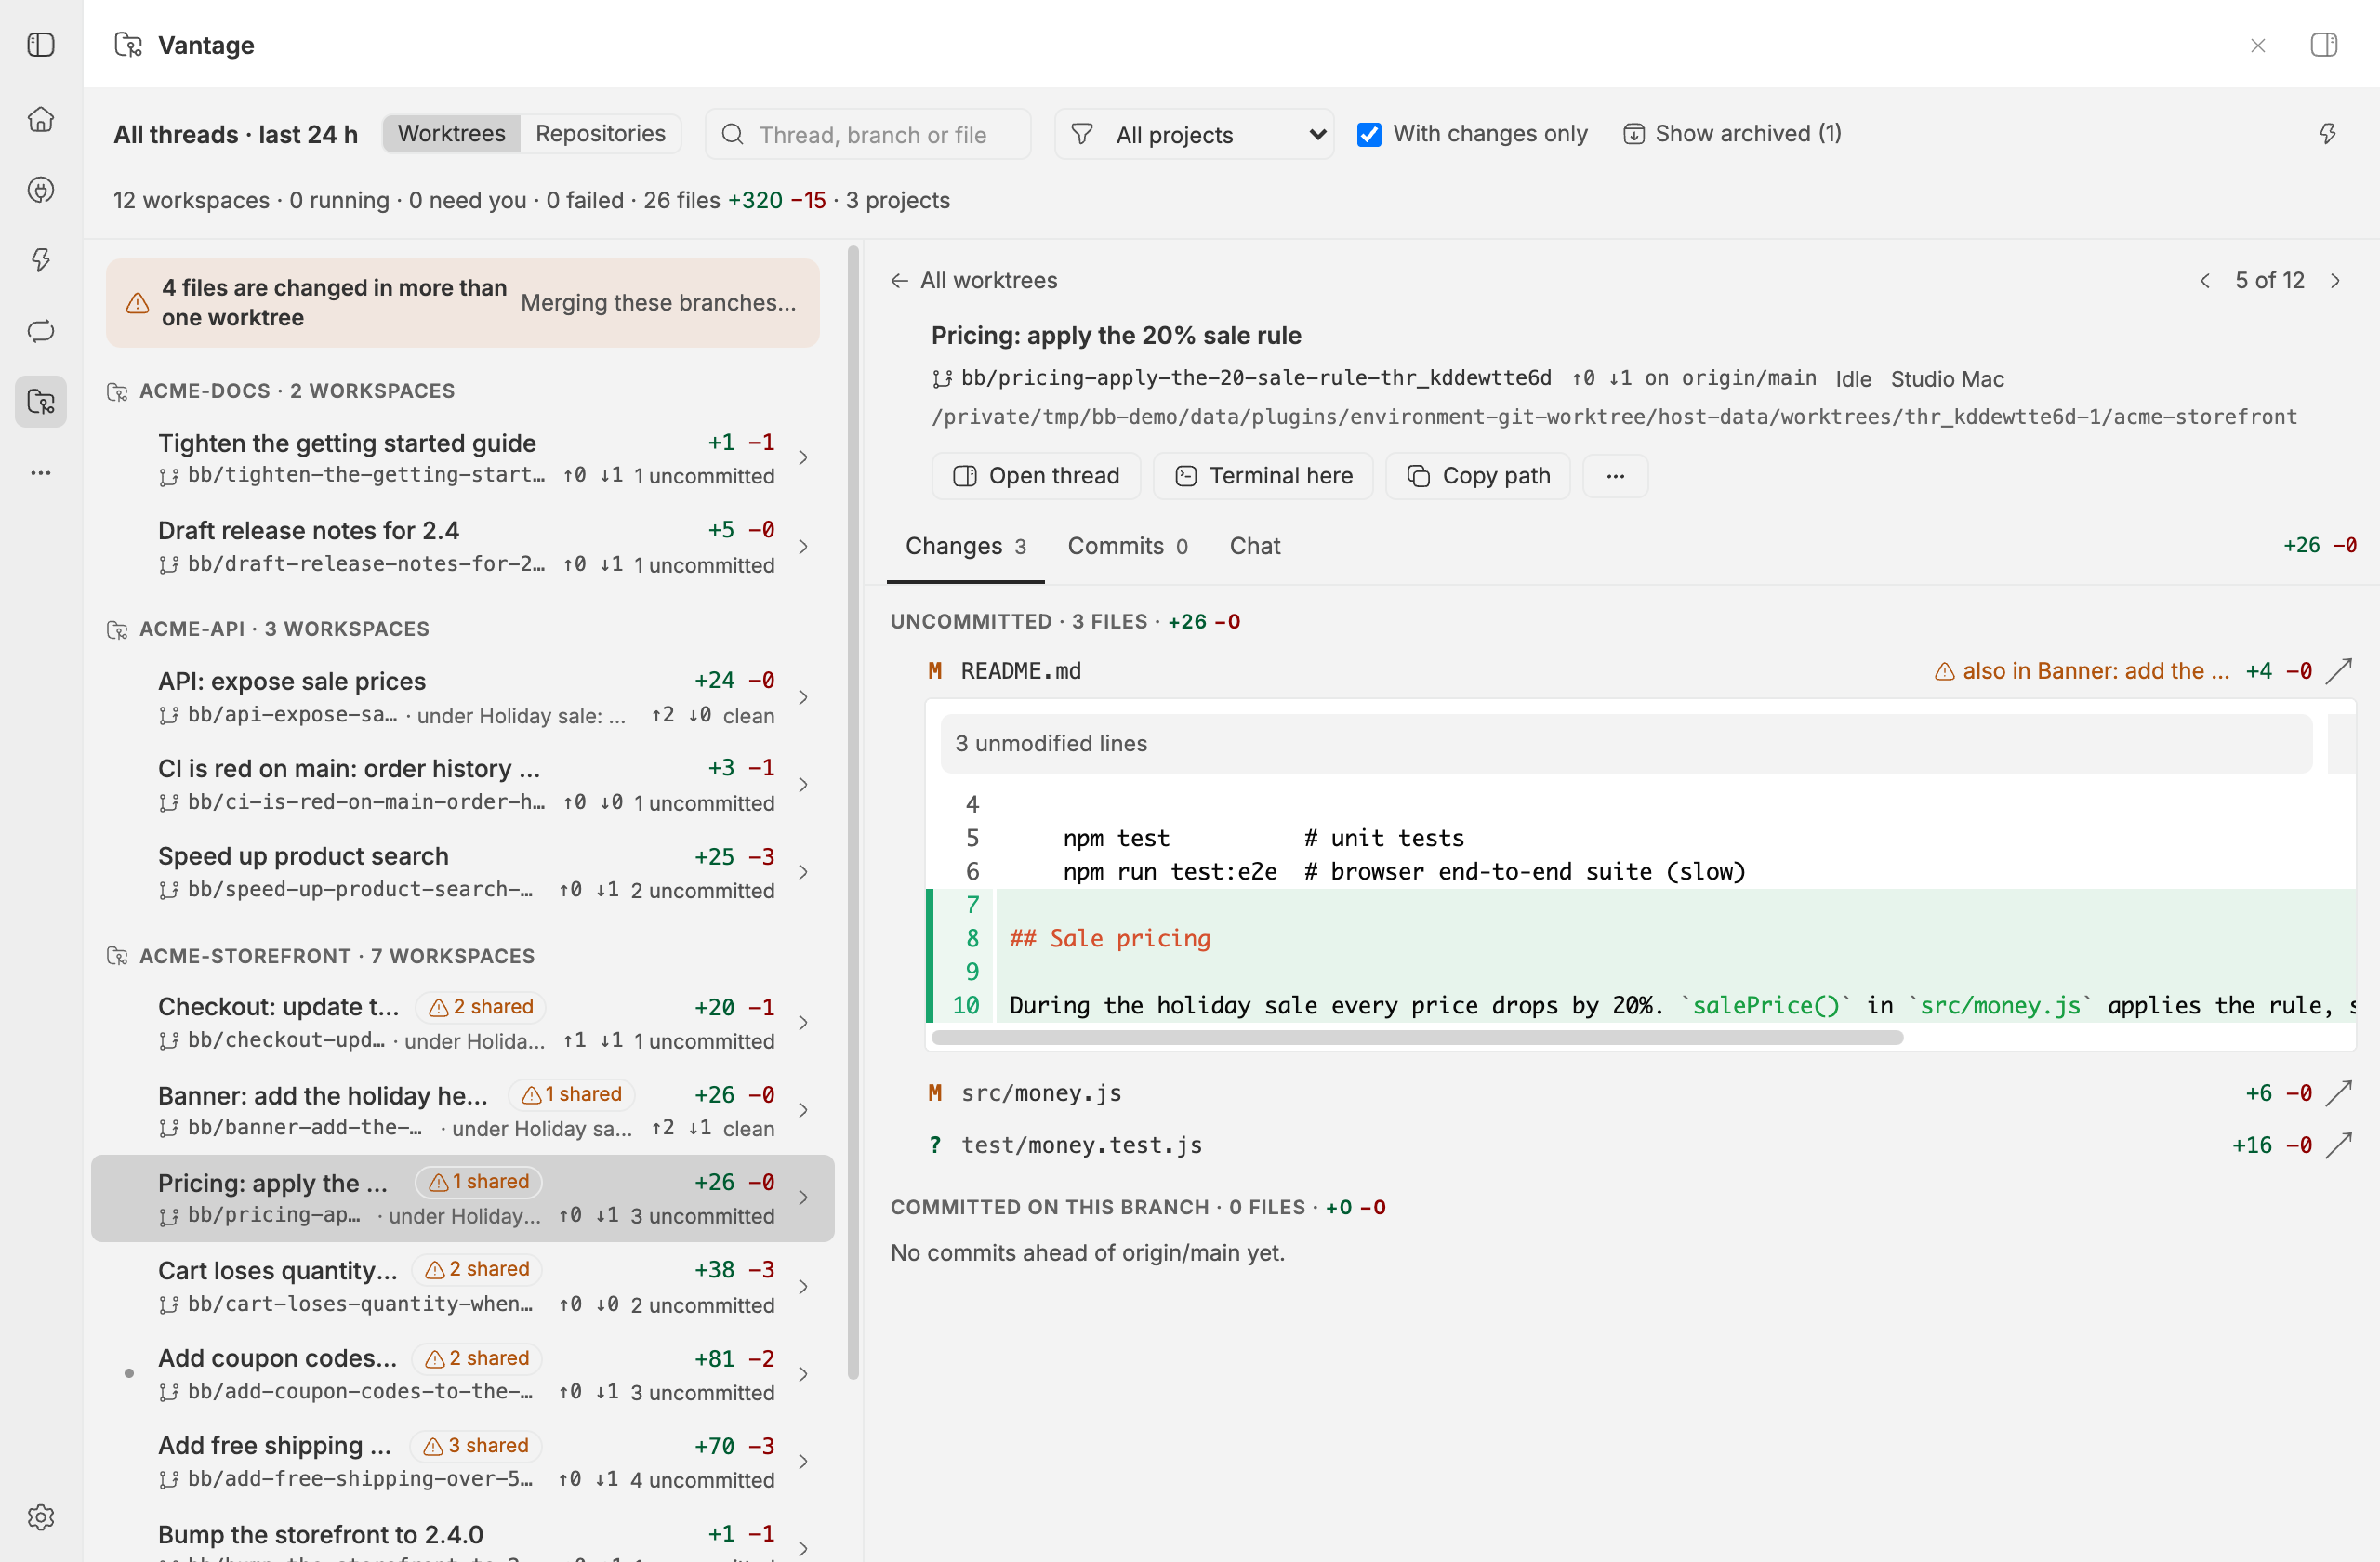Switch to the Commits tab

[1127, 546]
